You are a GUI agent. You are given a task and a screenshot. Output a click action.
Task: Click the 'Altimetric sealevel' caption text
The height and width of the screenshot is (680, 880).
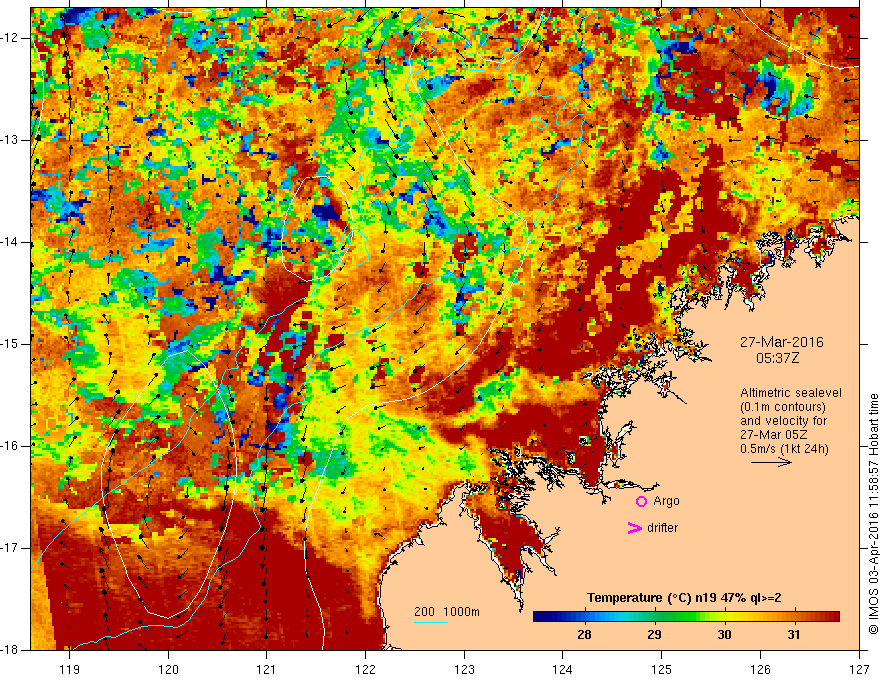(791, 393)
